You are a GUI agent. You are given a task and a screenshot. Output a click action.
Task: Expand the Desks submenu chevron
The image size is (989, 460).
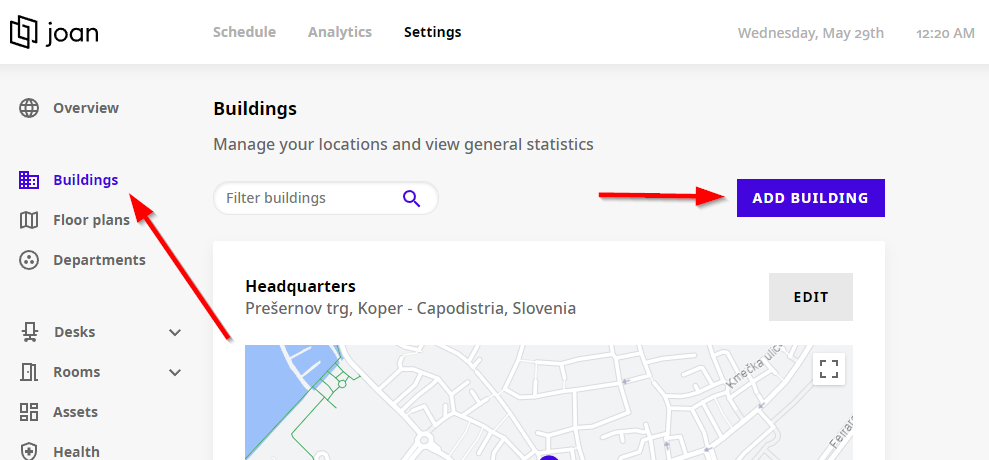[175, 333]
